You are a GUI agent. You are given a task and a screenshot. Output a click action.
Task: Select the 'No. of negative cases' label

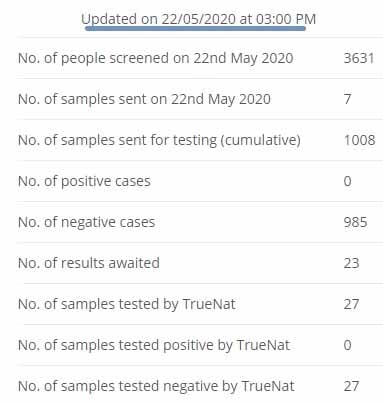[x=87, y=222]
